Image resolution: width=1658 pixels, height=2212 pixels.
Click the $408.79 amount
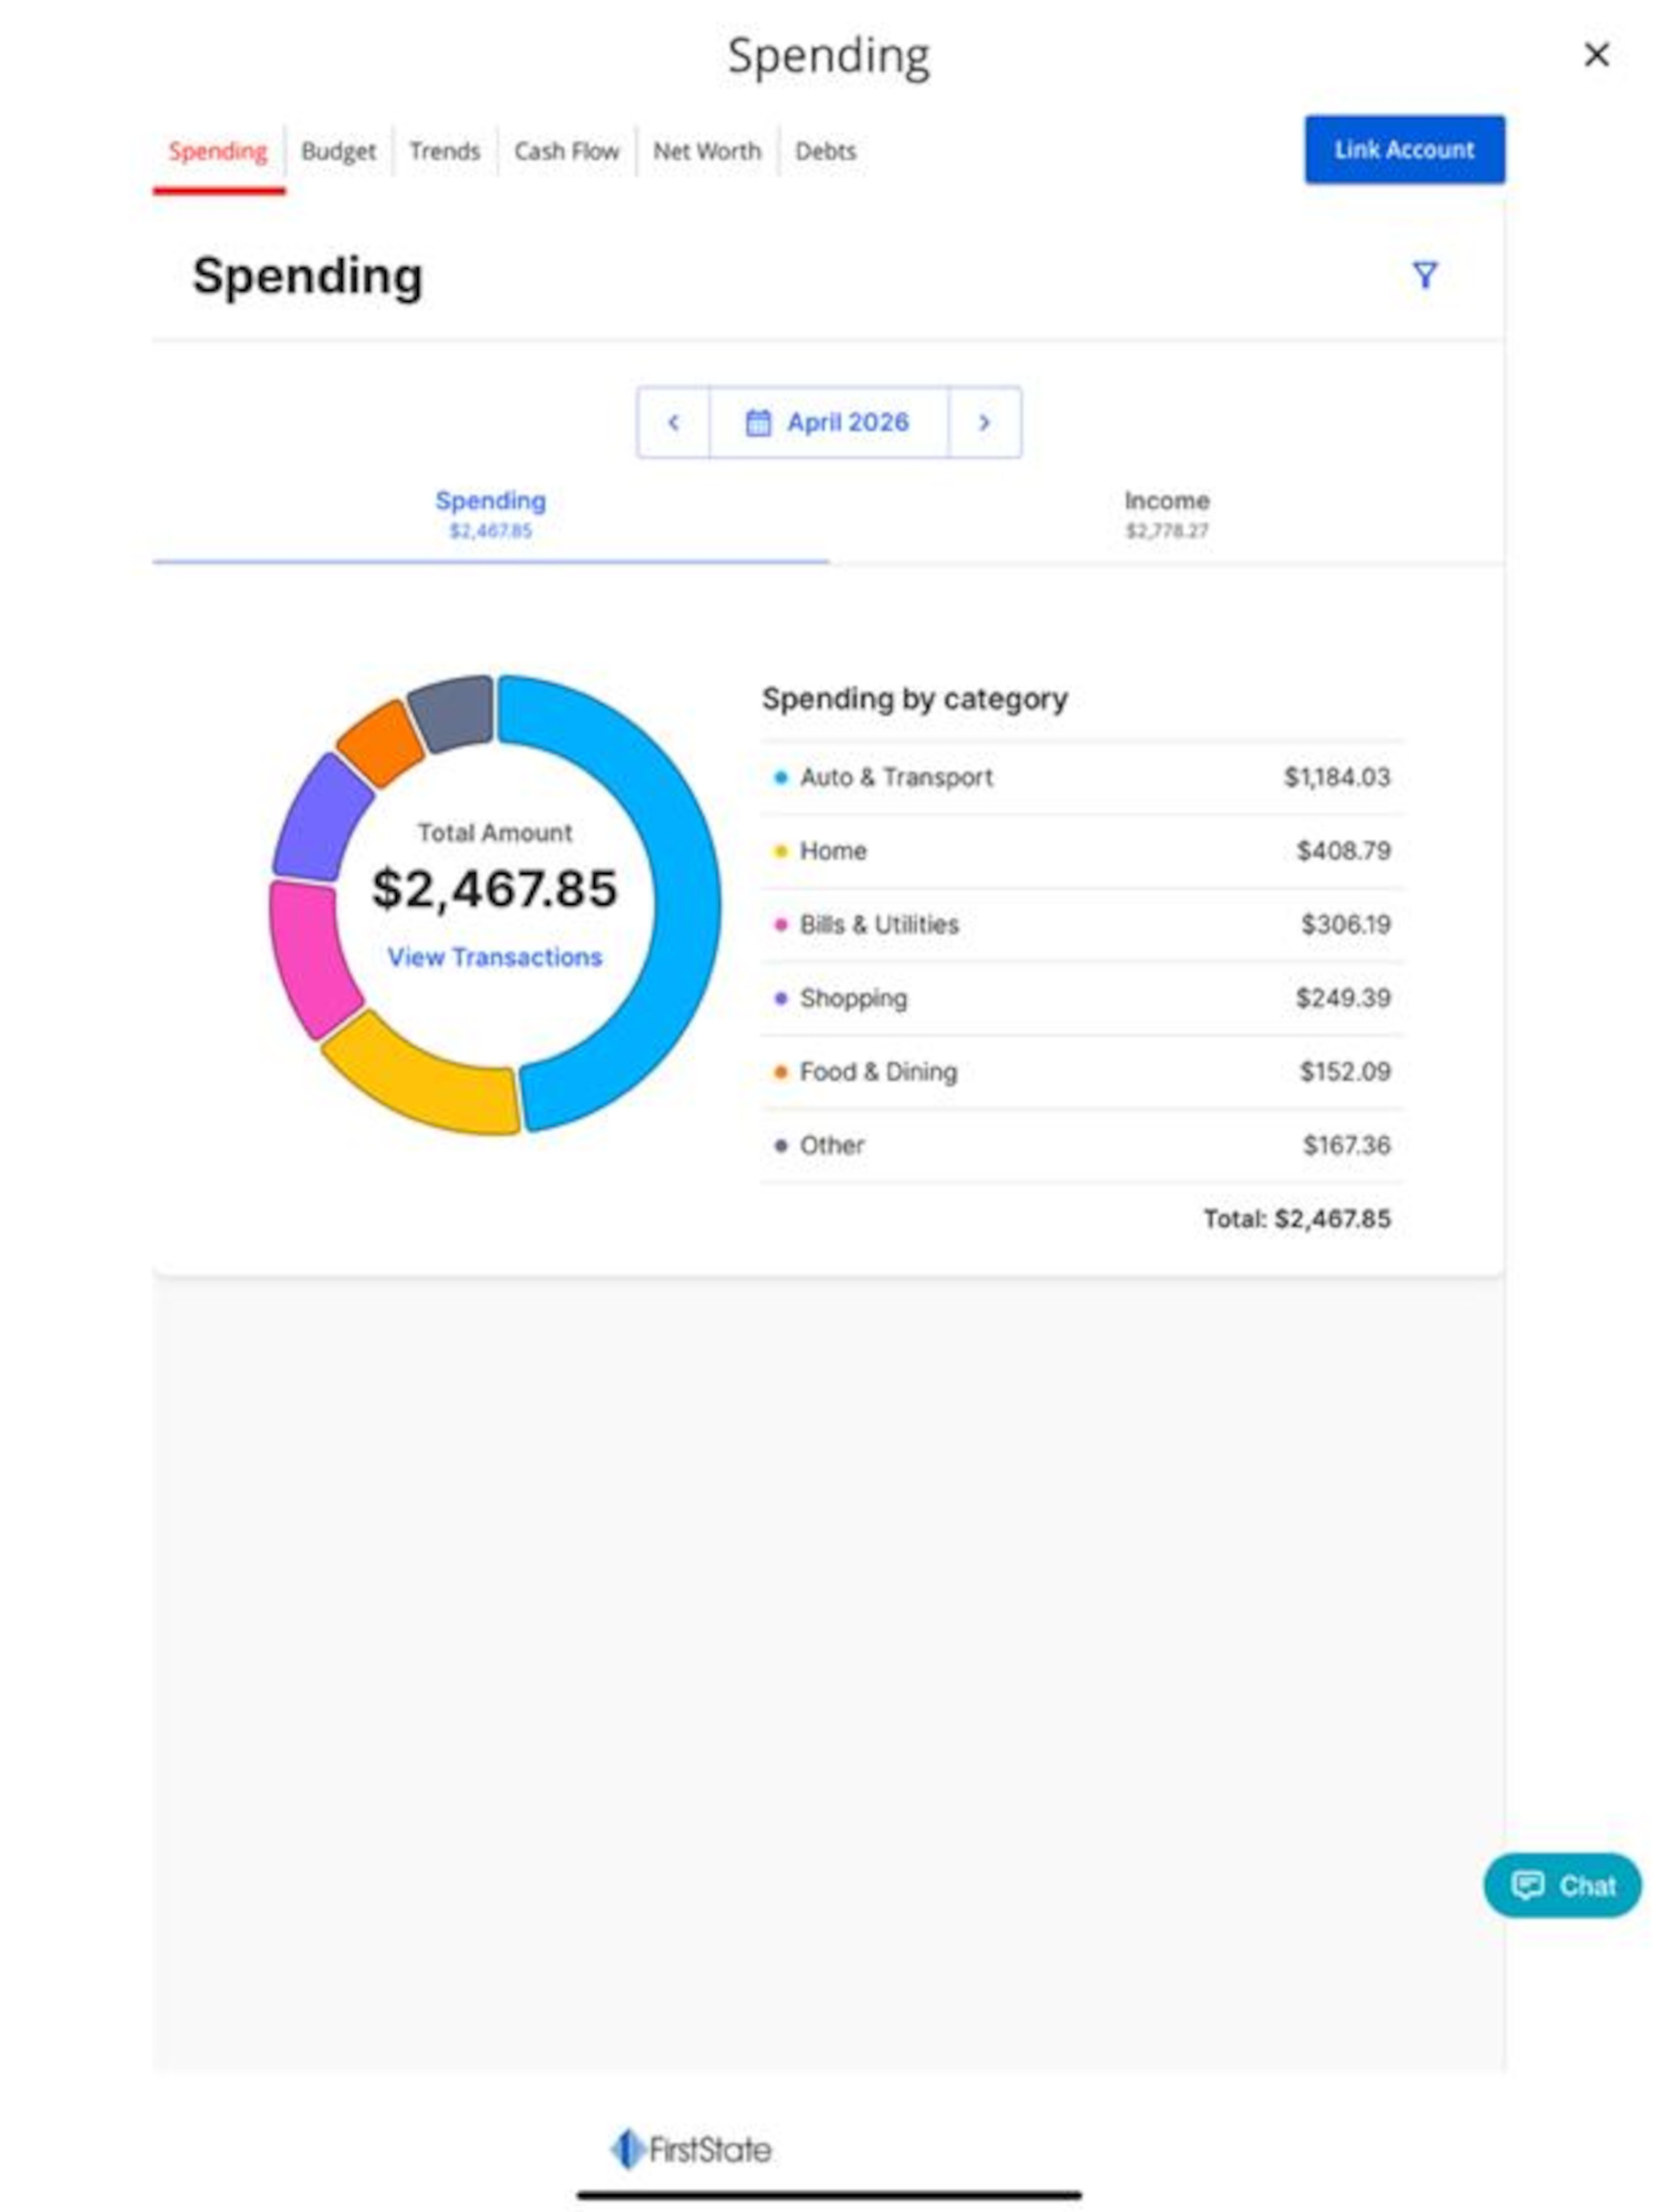click(x=1343, y=851)
